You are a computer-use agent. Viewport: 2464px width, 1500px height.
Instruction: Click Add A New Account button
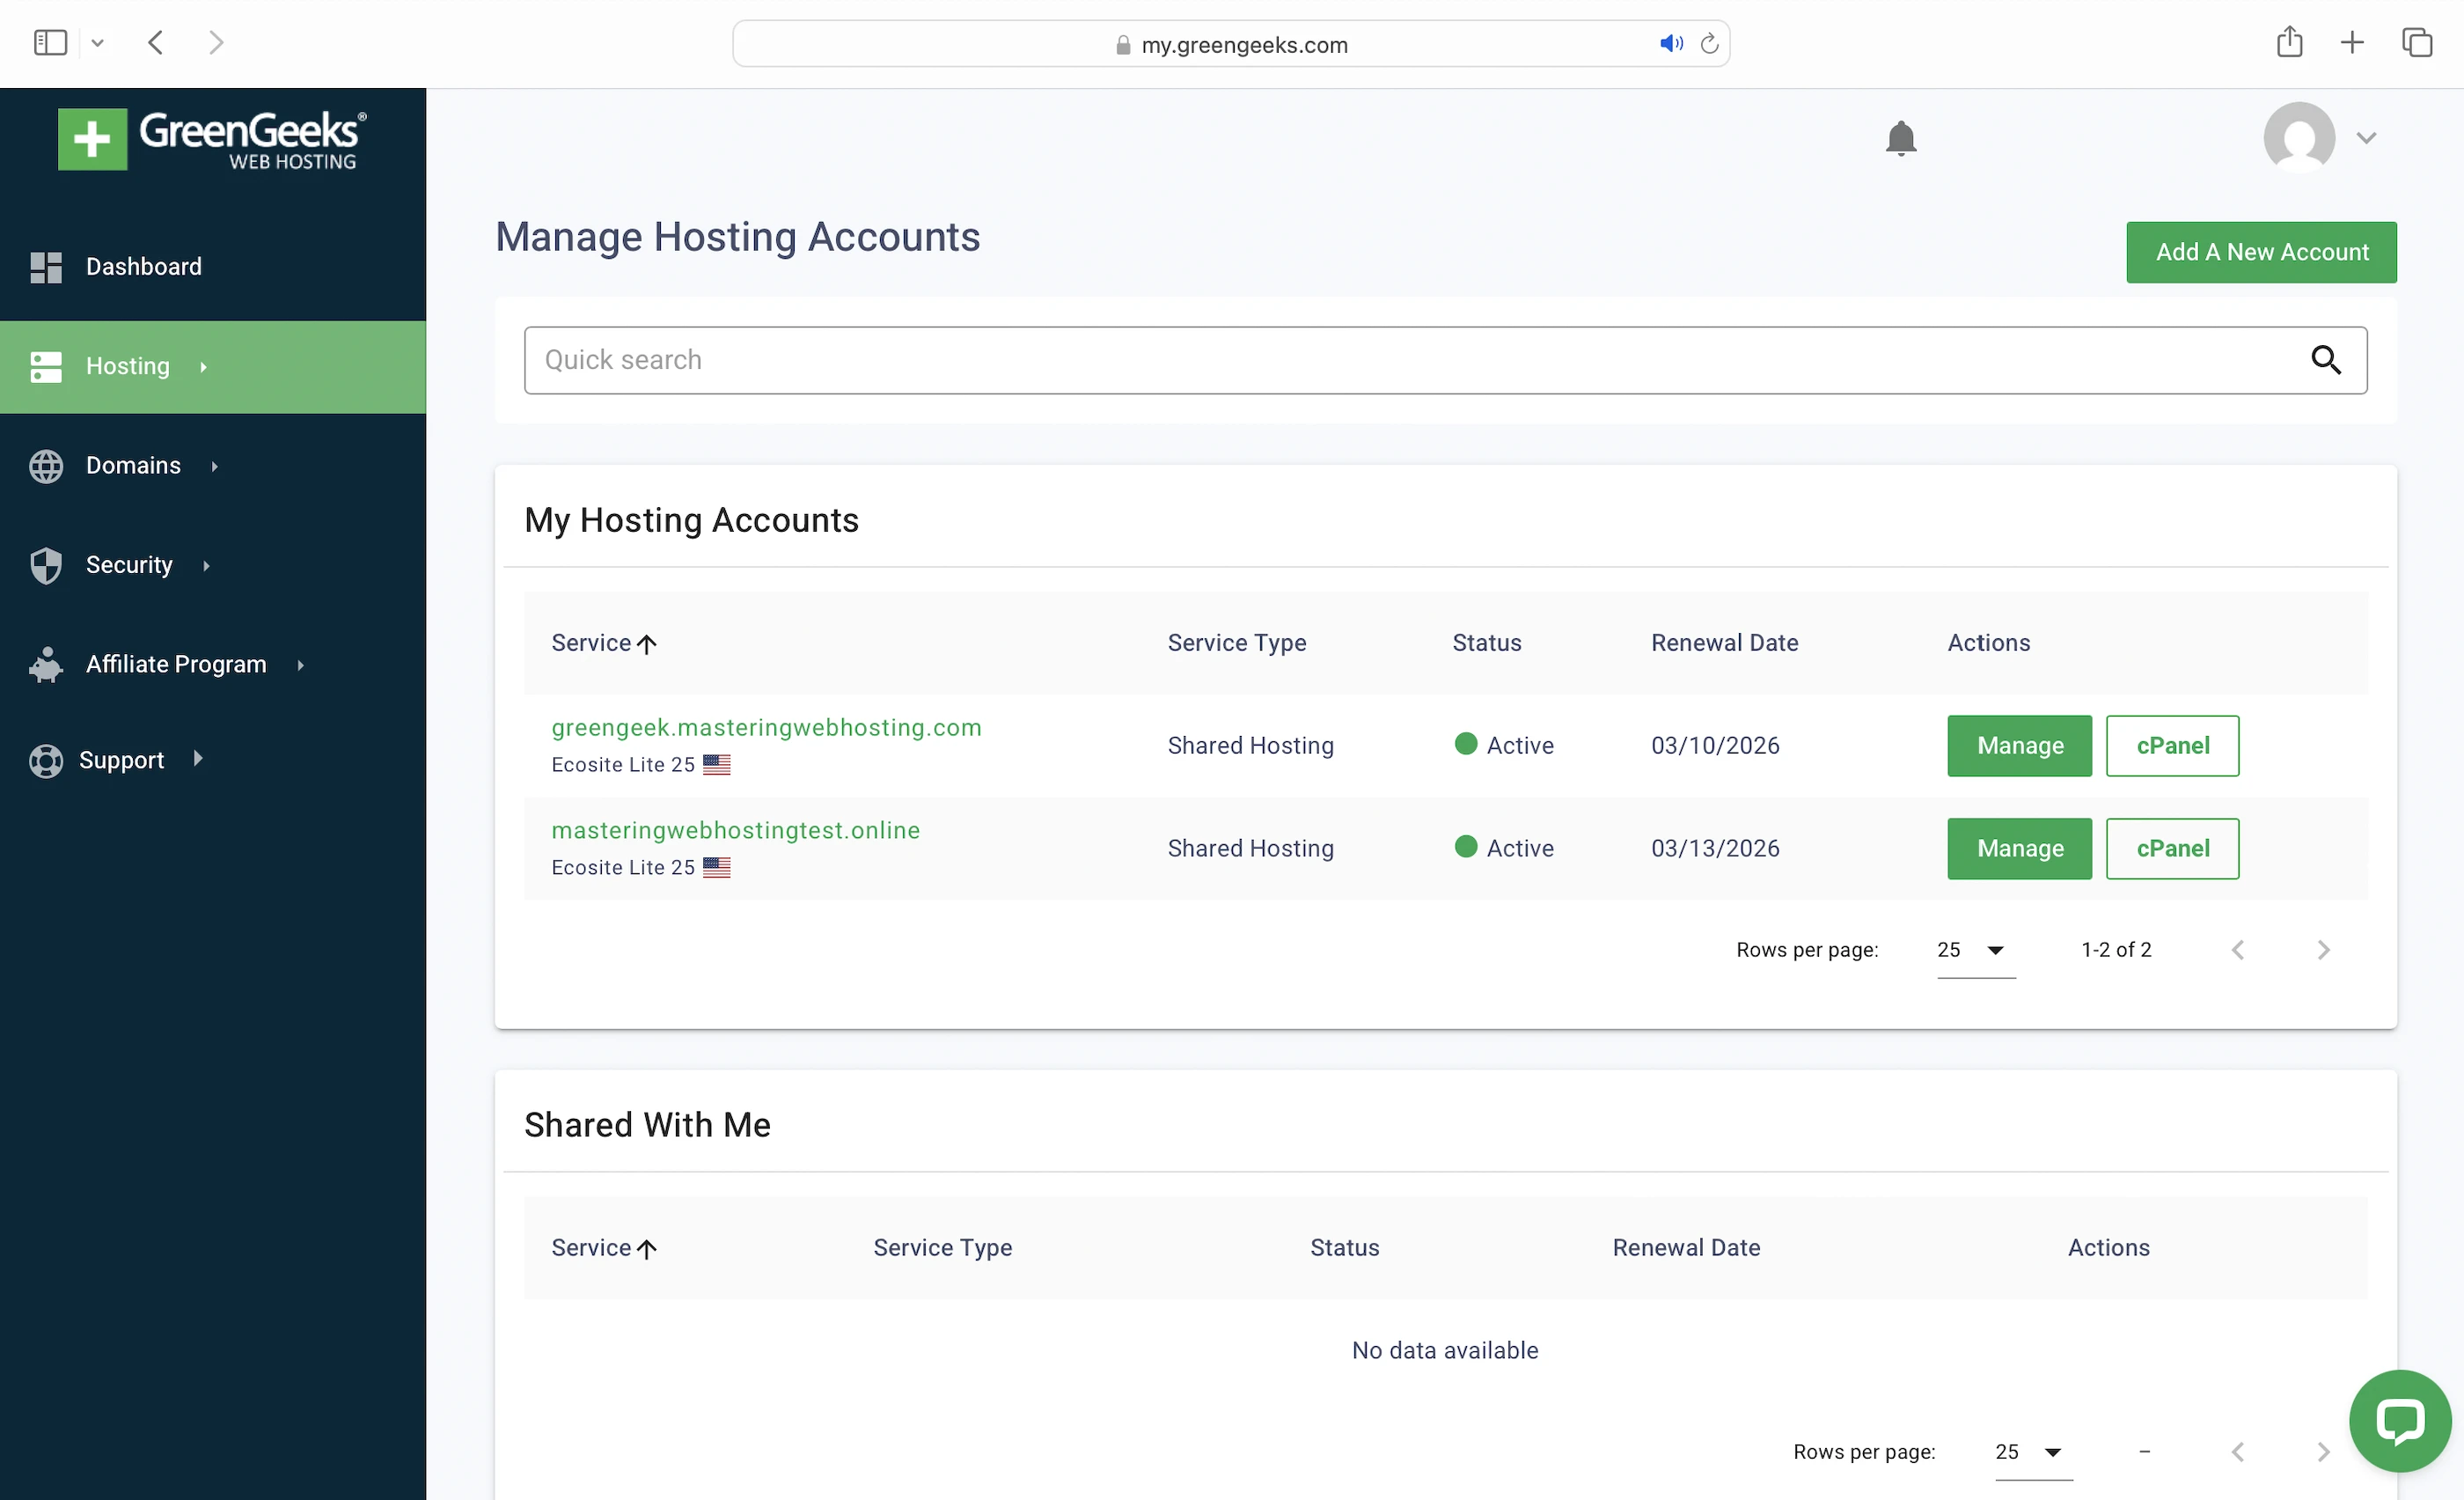point(2261,252)
